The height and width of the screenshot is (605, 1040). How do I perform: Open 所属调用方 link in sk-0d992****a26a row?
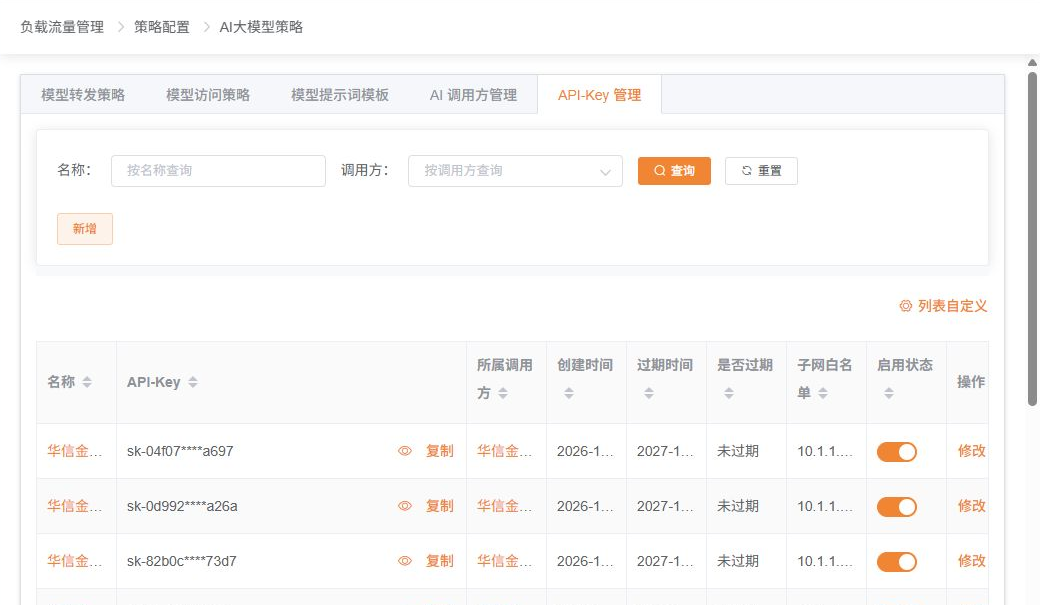(504, 506)
